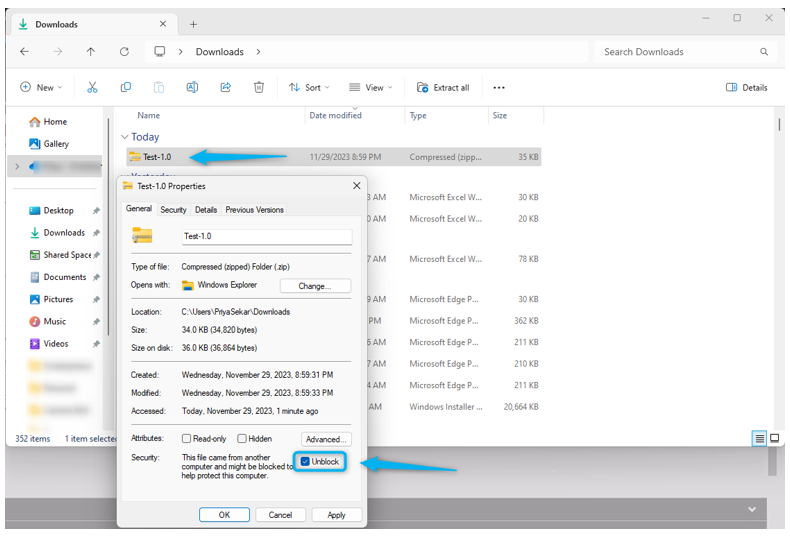Sort by Date modified column header

tap(336, 115)
